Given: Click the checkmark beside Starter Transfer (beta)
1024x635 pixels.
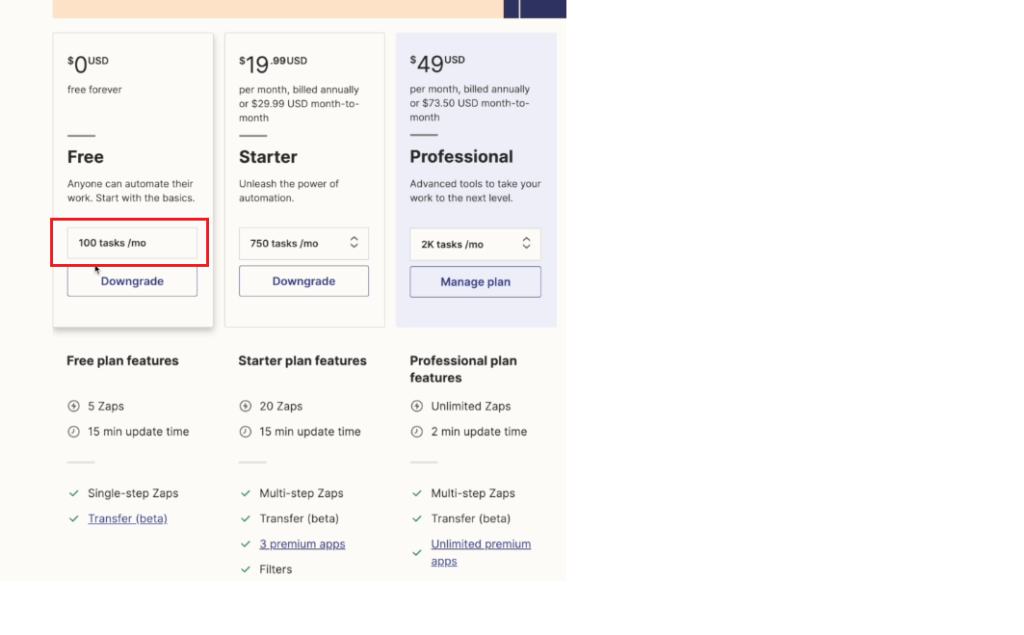Looking at the screenshot, I should 246,519.
